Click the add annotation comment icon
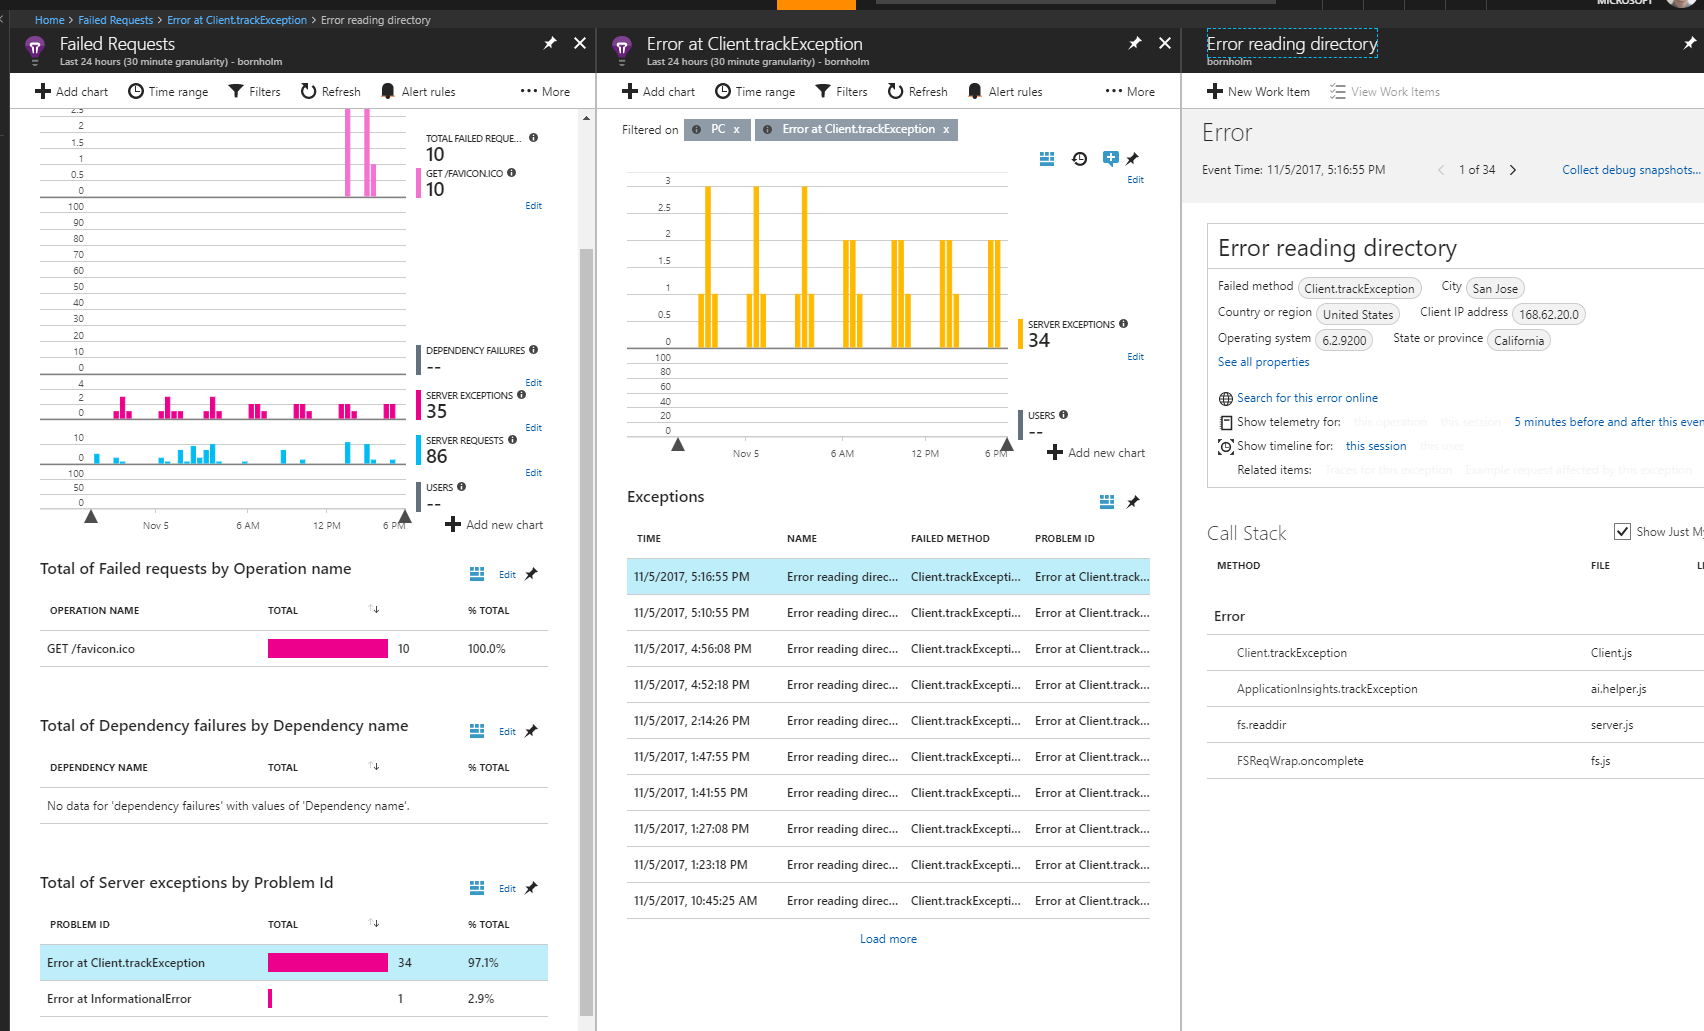 coord(1110,158)
